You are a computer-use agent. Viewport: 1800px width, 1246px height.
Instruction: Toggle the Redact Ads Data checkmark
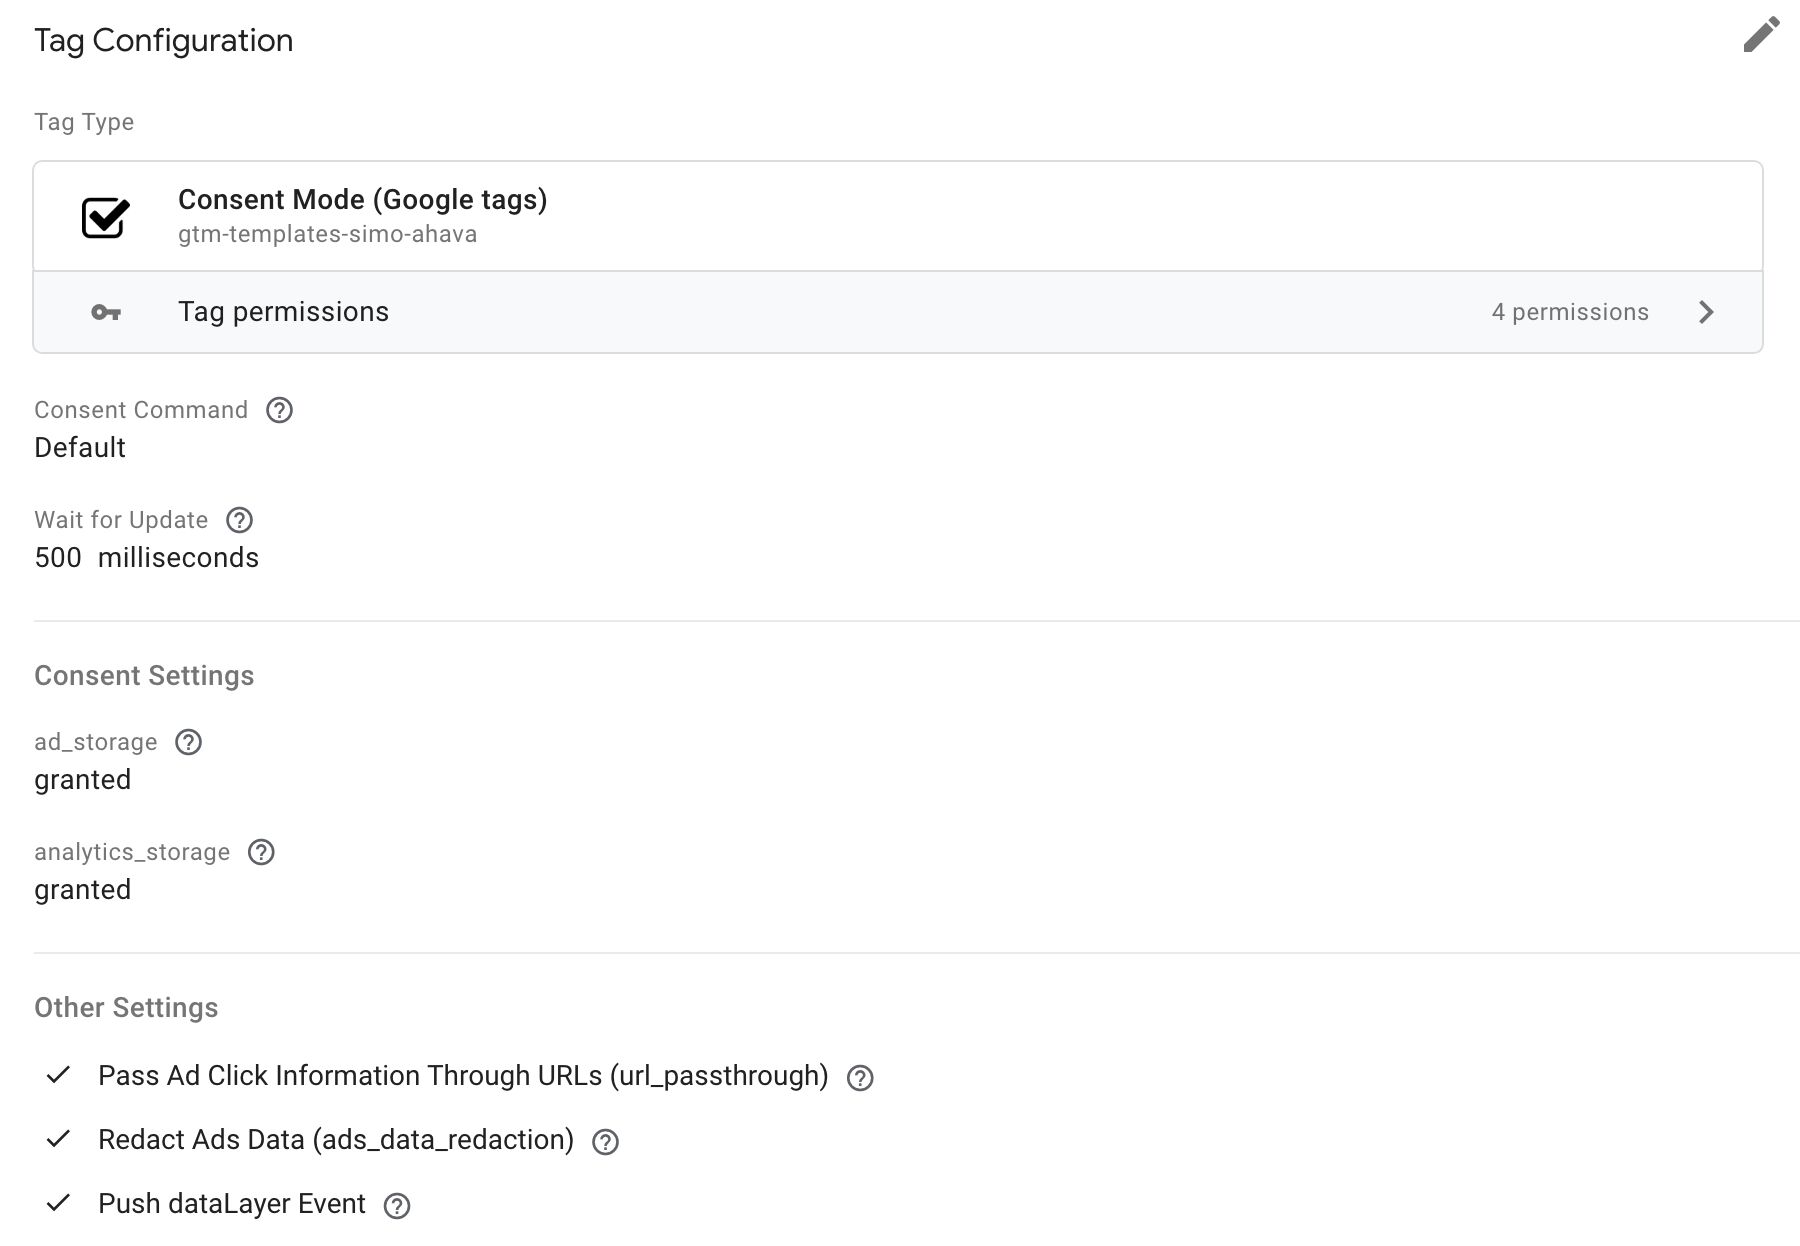coord(59,1139)
